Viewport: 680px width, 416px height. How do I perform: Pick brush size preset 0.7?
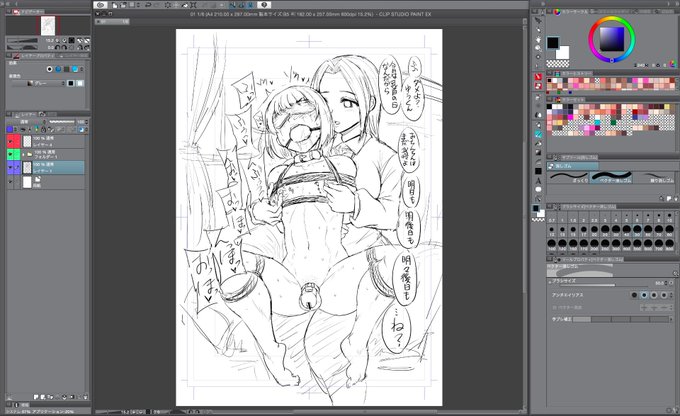(x=552, y=217)
